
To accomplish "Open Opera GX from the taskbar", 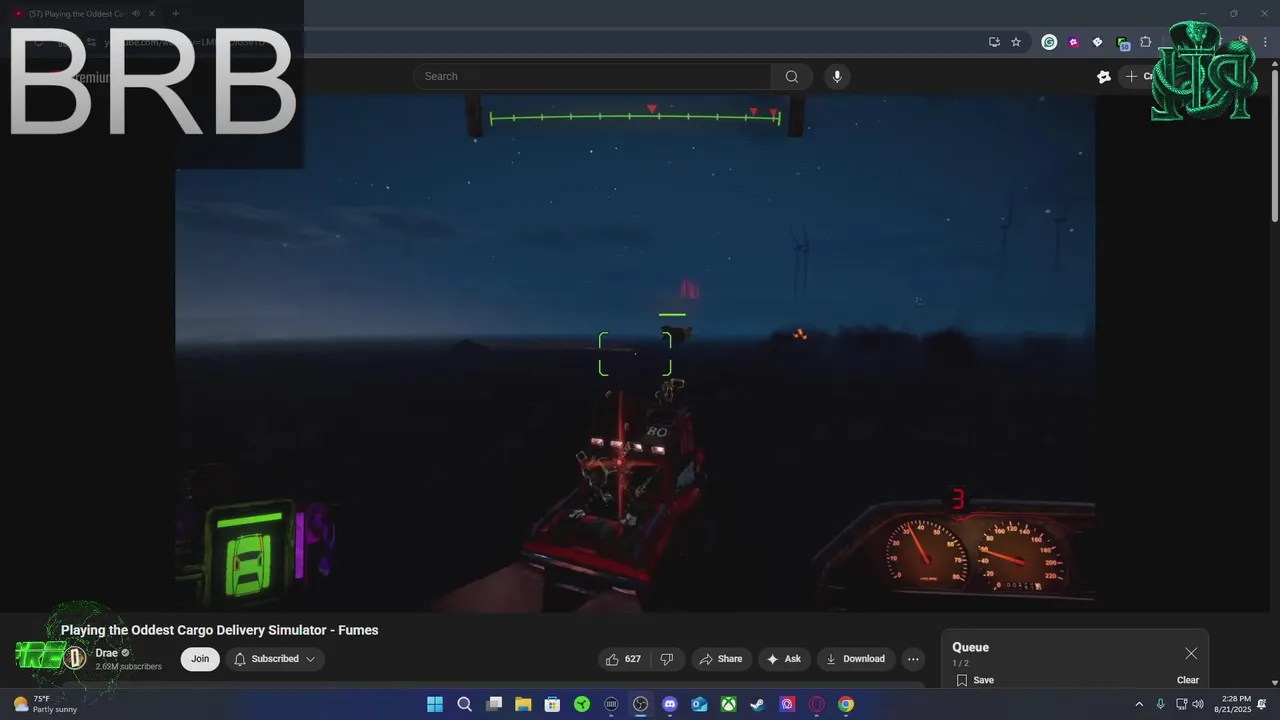I will (817, 704).
